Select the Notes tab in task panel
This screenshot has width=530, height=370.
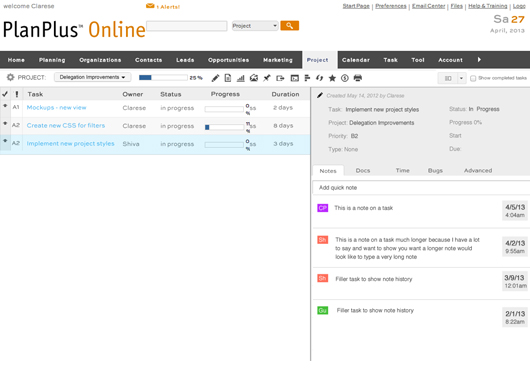328,171
